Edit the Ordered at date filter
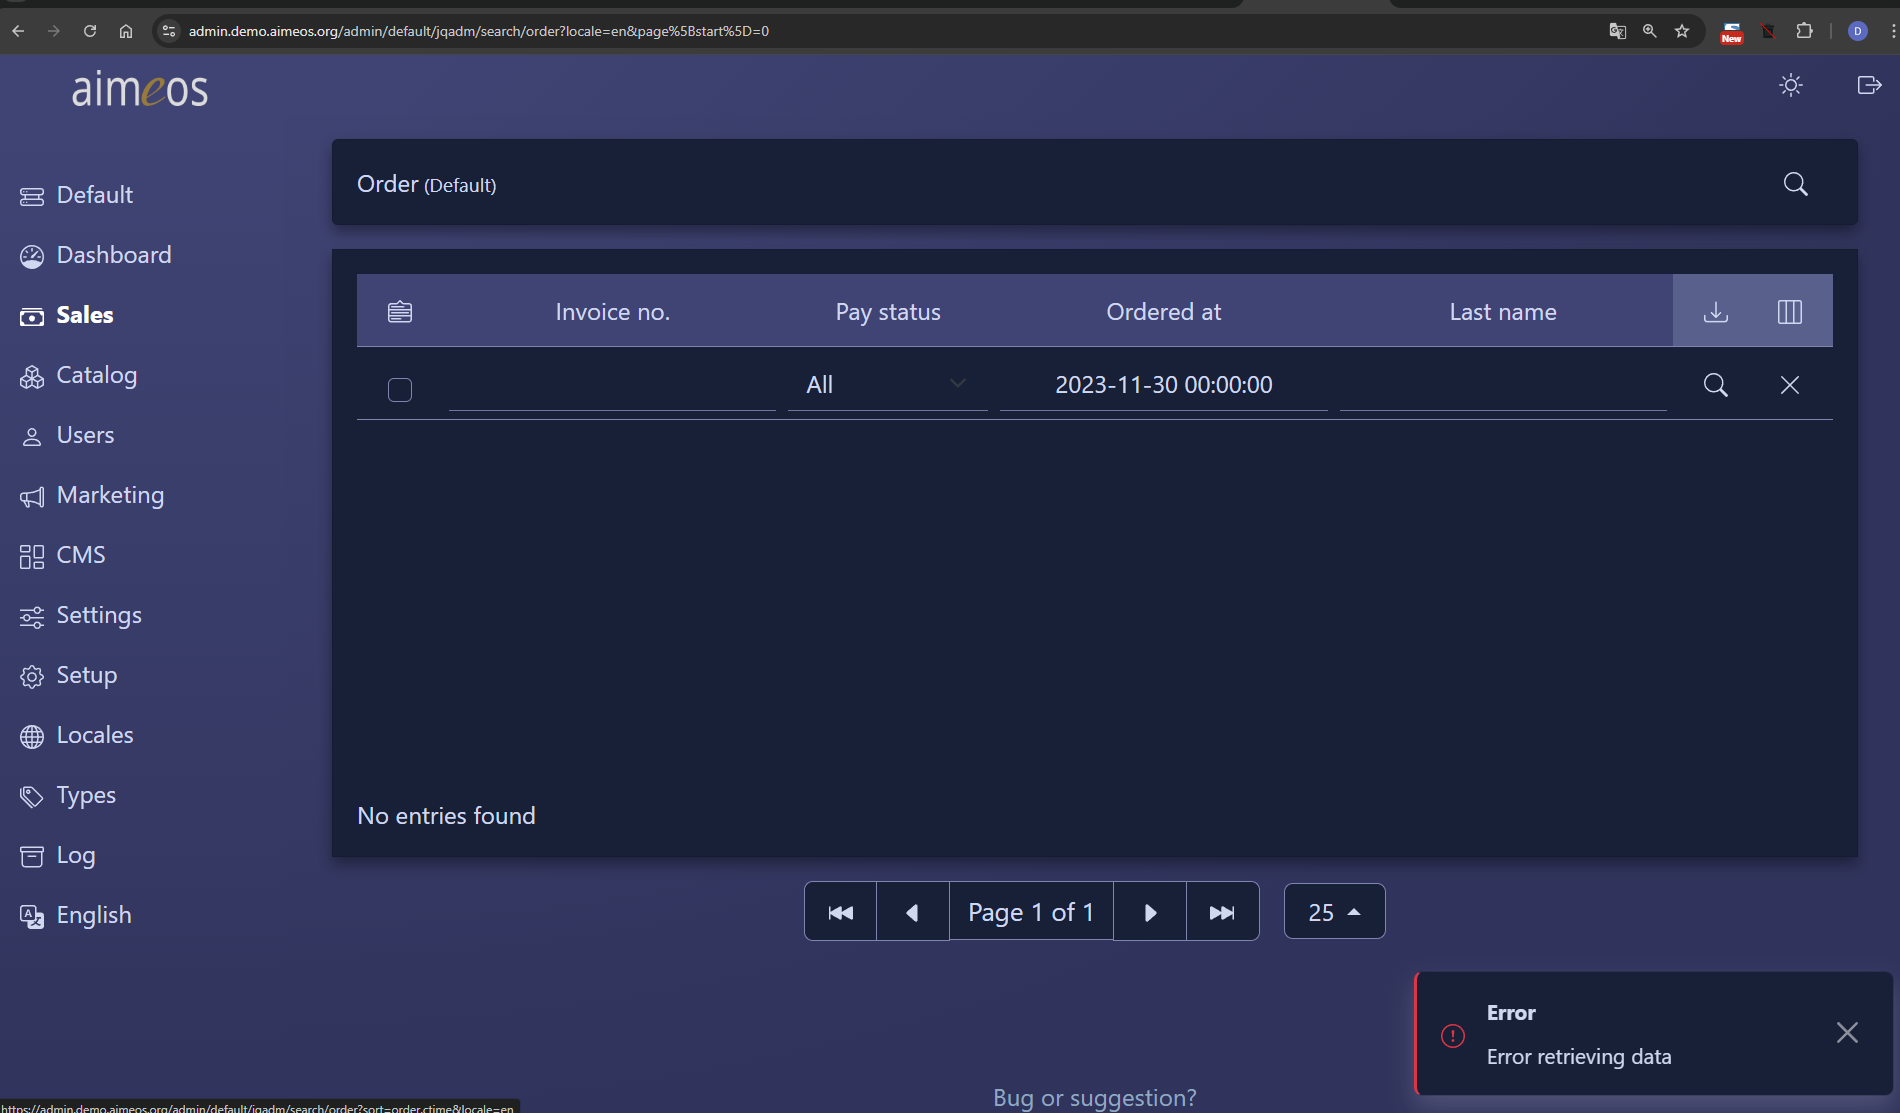 pos(1164,385)
